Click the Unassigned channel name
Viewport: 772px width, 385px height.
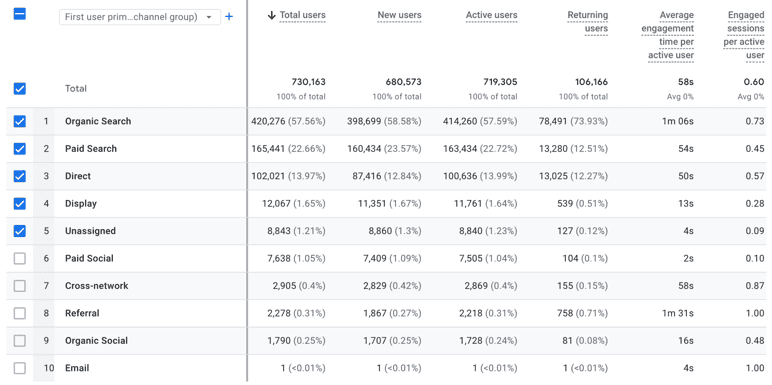[91, 231]
